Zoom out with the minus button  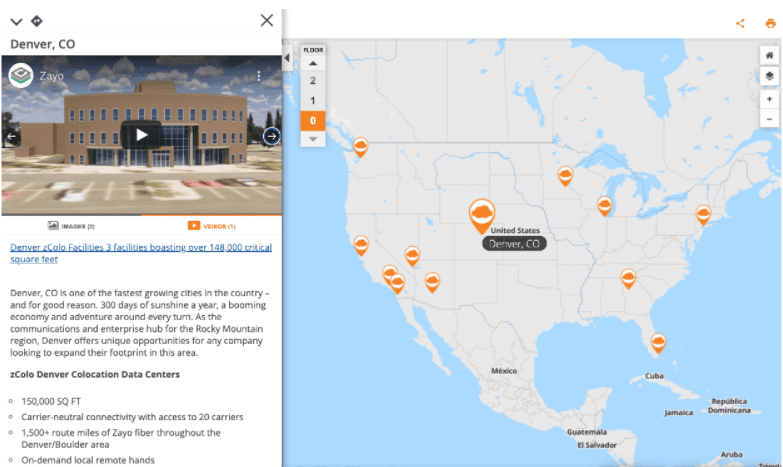coord(769,119)
